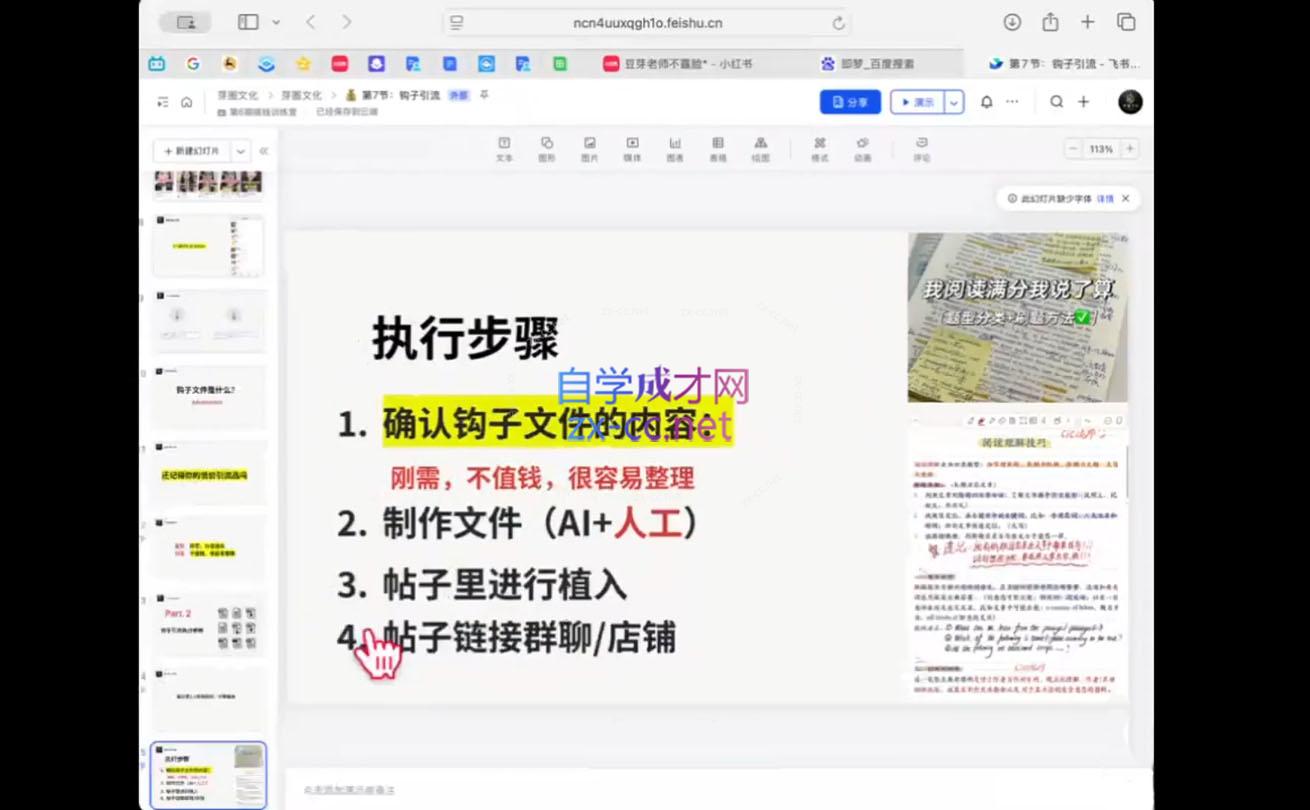Image resolution: width=1310 pixels, height=810 pixels.
Task: Open the comment (评论) tool
Action: (x=922, y=150)
